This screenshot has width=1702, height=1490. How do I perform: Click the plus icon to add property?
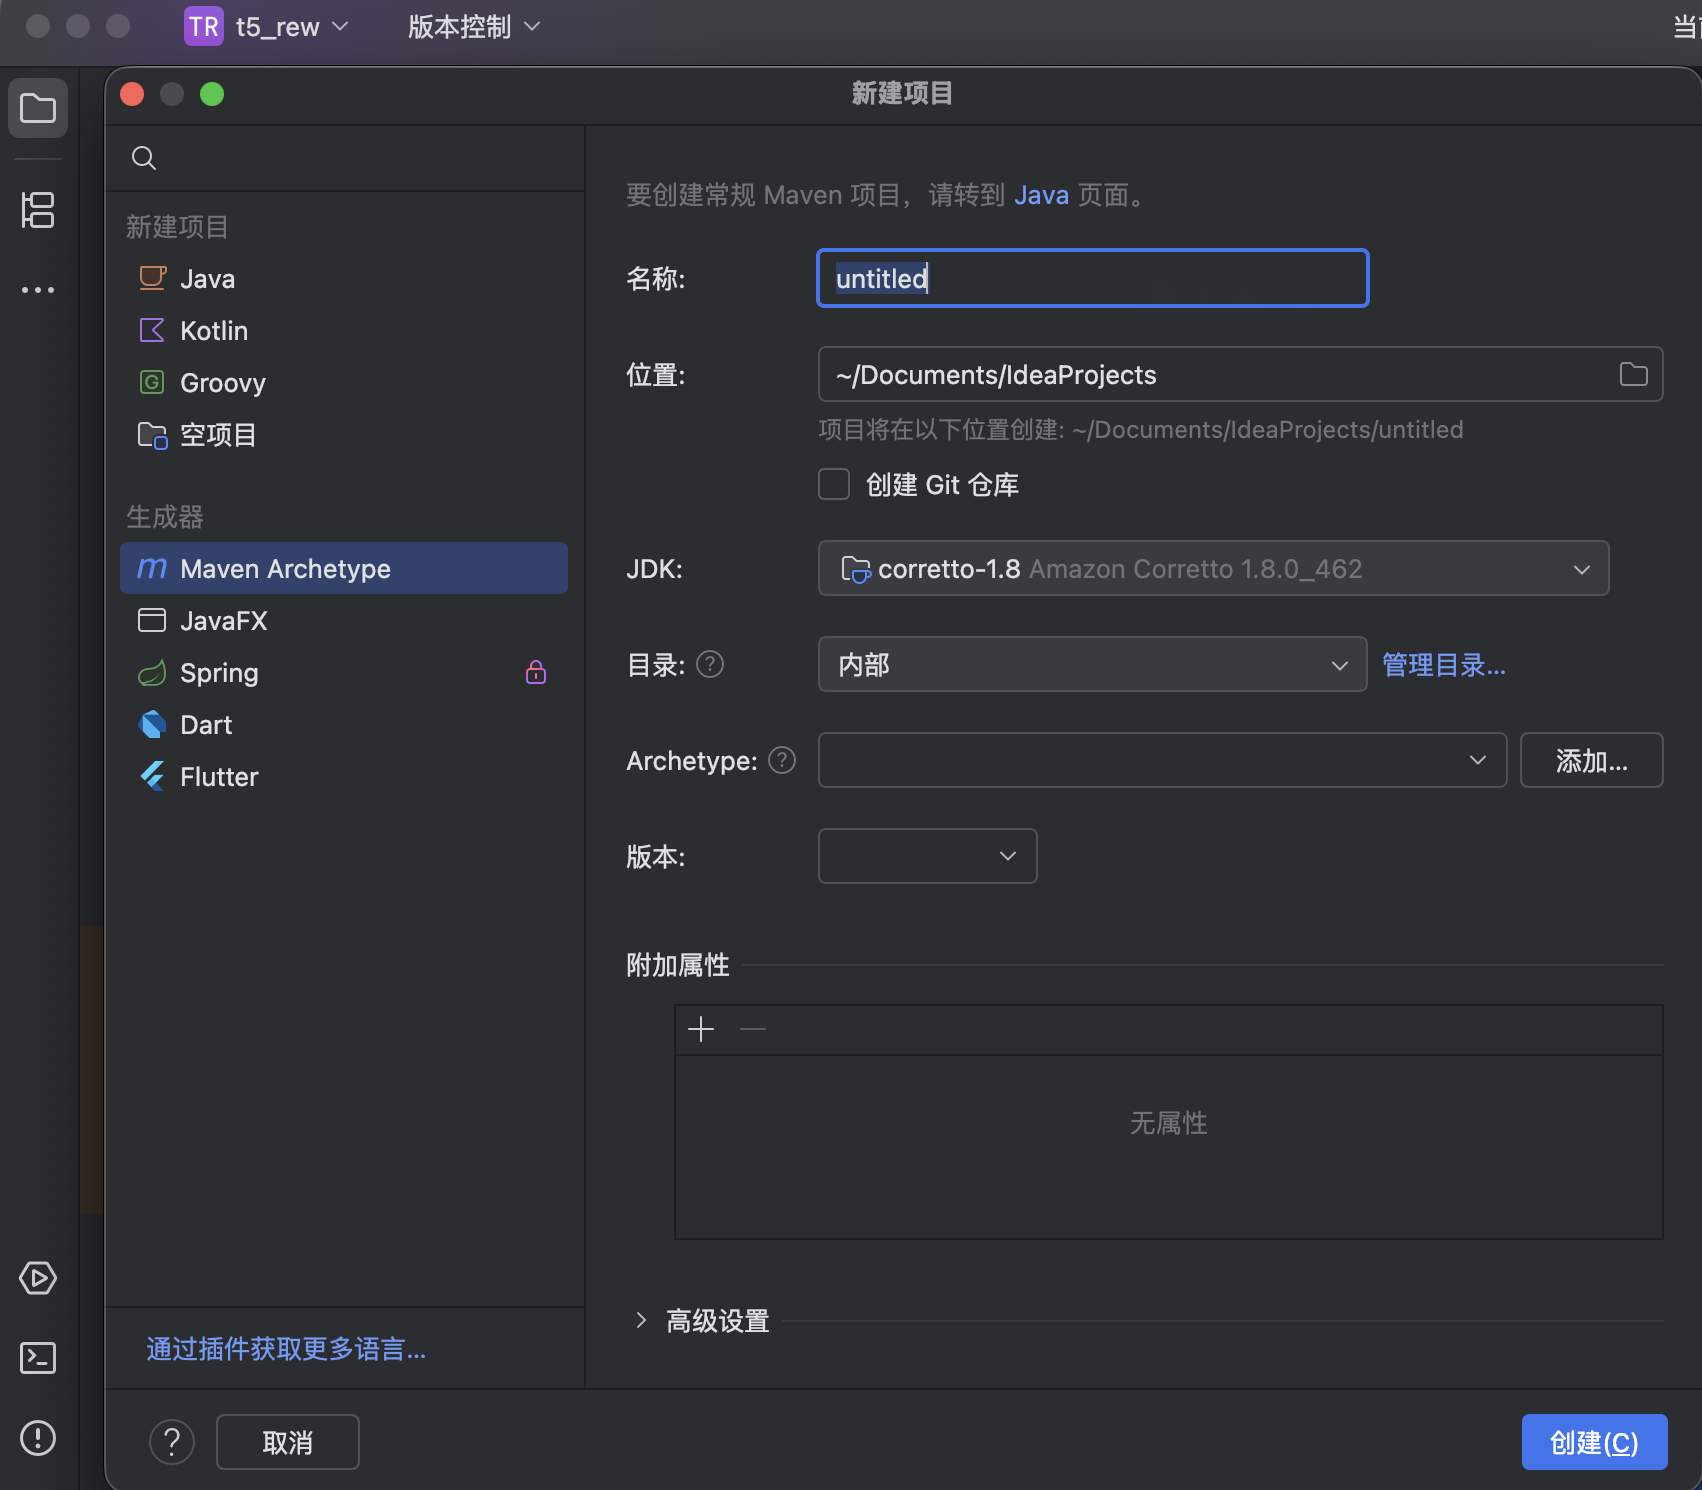(x=701, y=1029)
